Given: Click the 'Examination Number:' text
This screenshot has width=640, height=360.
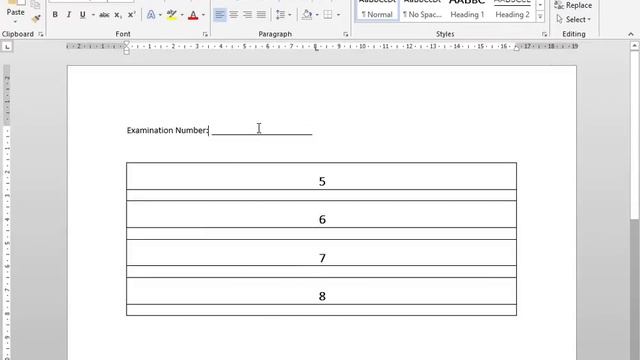Looking at the screenshot, I should [x=167, y=130].
